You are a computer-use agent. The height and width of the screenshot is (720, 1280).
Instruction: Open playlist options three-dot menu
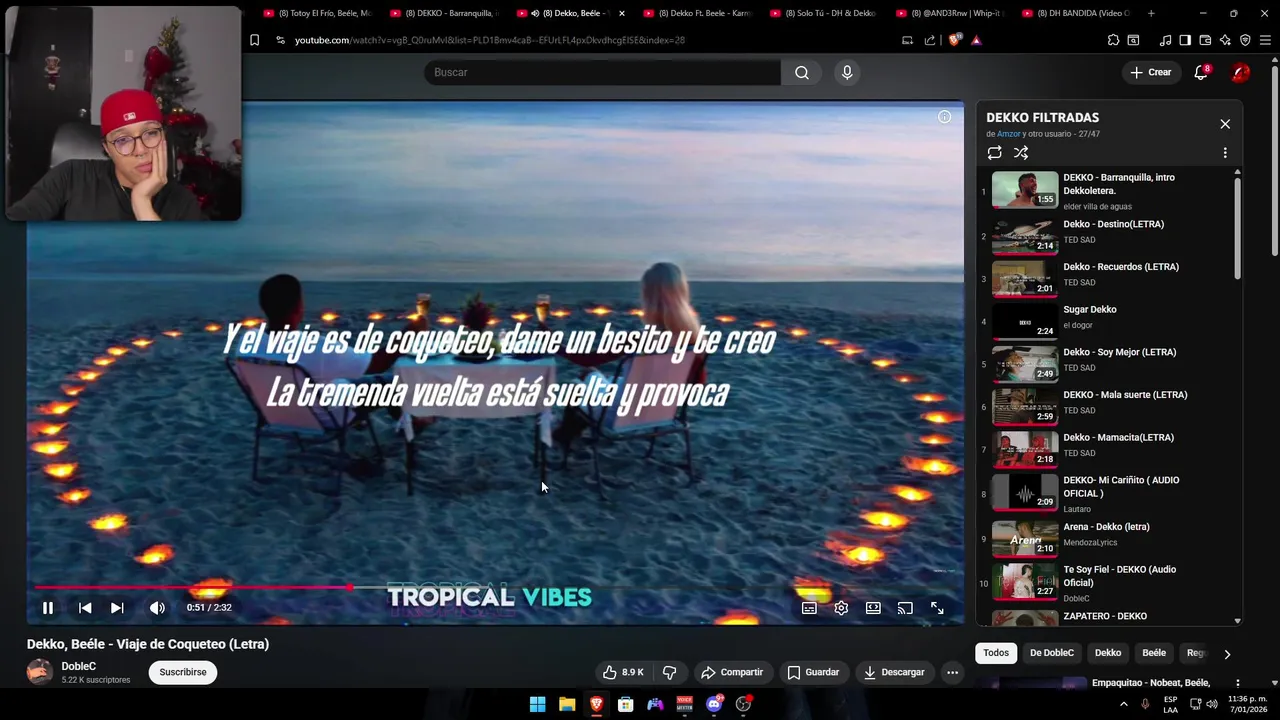click(1225, 153)
